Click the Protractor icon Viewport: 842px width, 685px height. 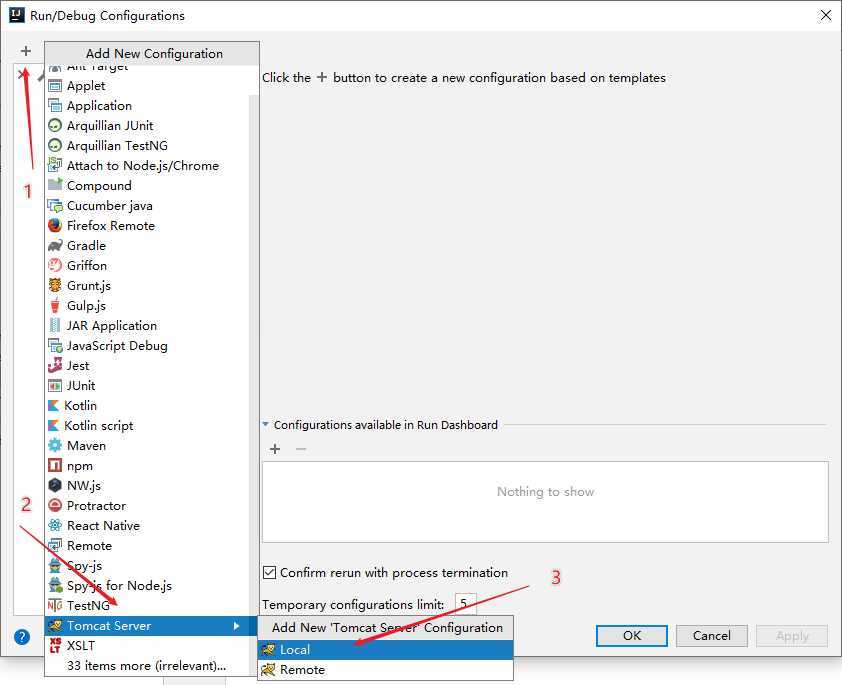[55, 505]
